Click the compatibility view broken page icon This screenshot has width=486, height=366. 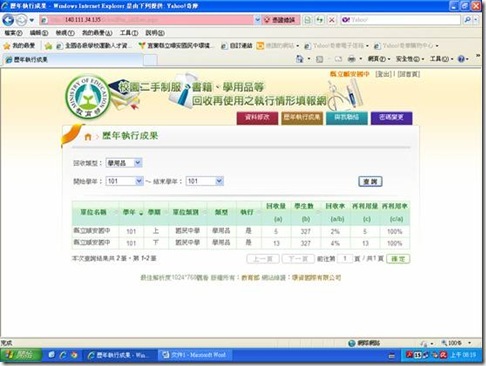pos(307,20)
